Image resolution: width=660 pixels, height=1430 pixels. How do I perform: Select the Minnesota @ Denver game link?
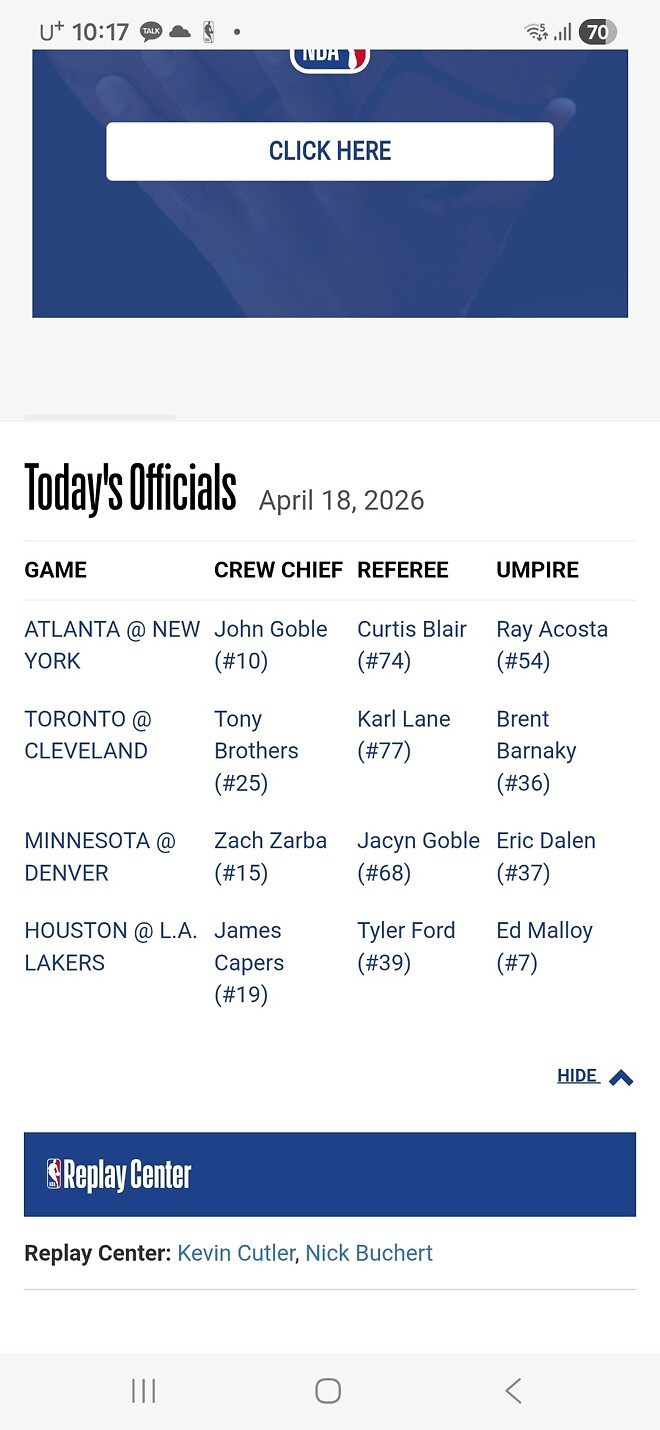(x=100, y=856)
